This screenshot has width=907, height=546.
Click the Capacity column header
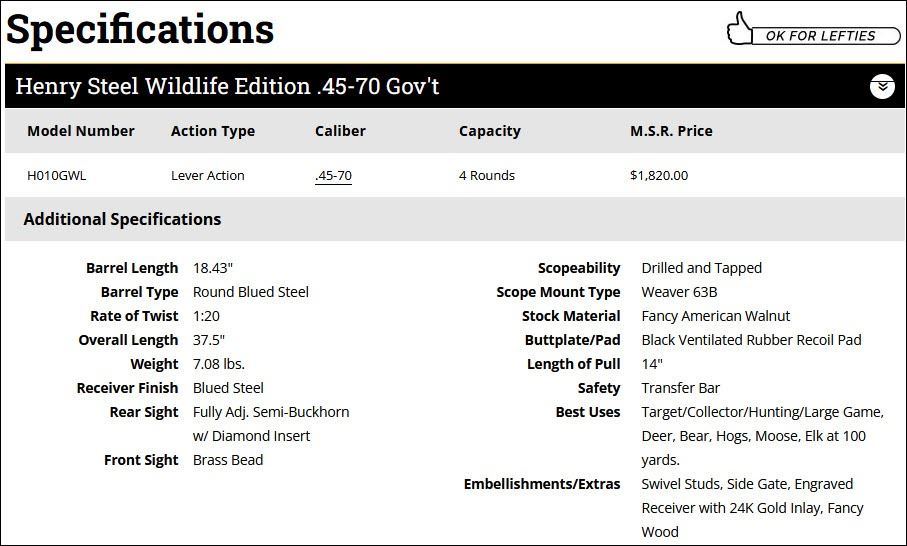(x=489, y=131)
